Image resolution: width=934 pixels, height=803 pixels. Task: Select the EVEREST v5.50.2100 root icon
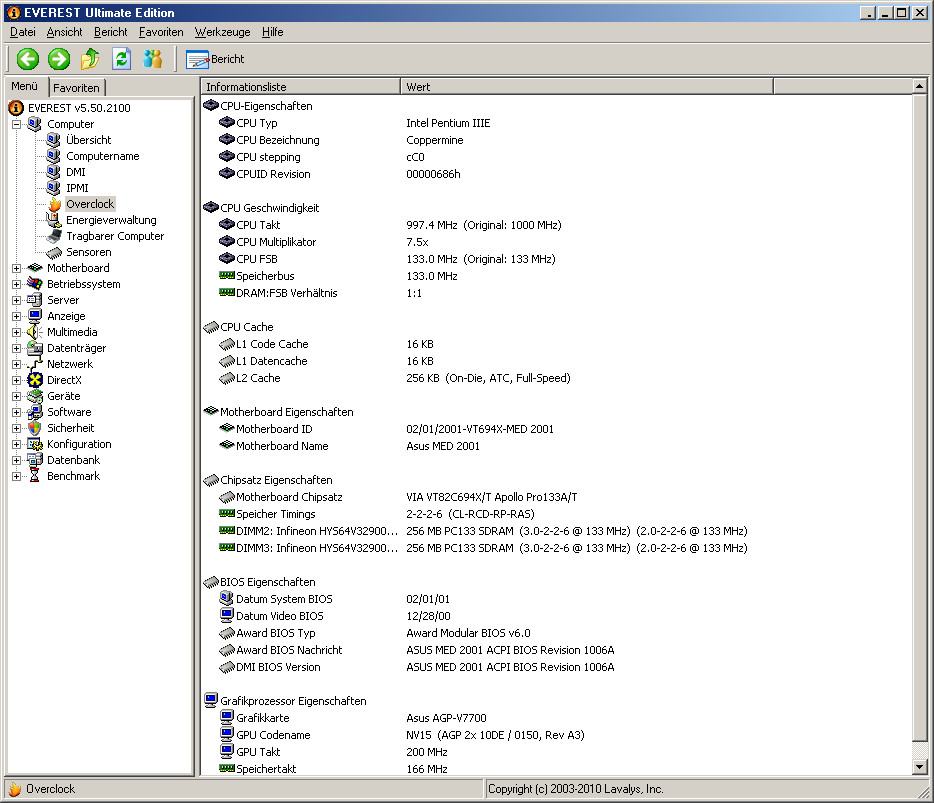(15, 108)
